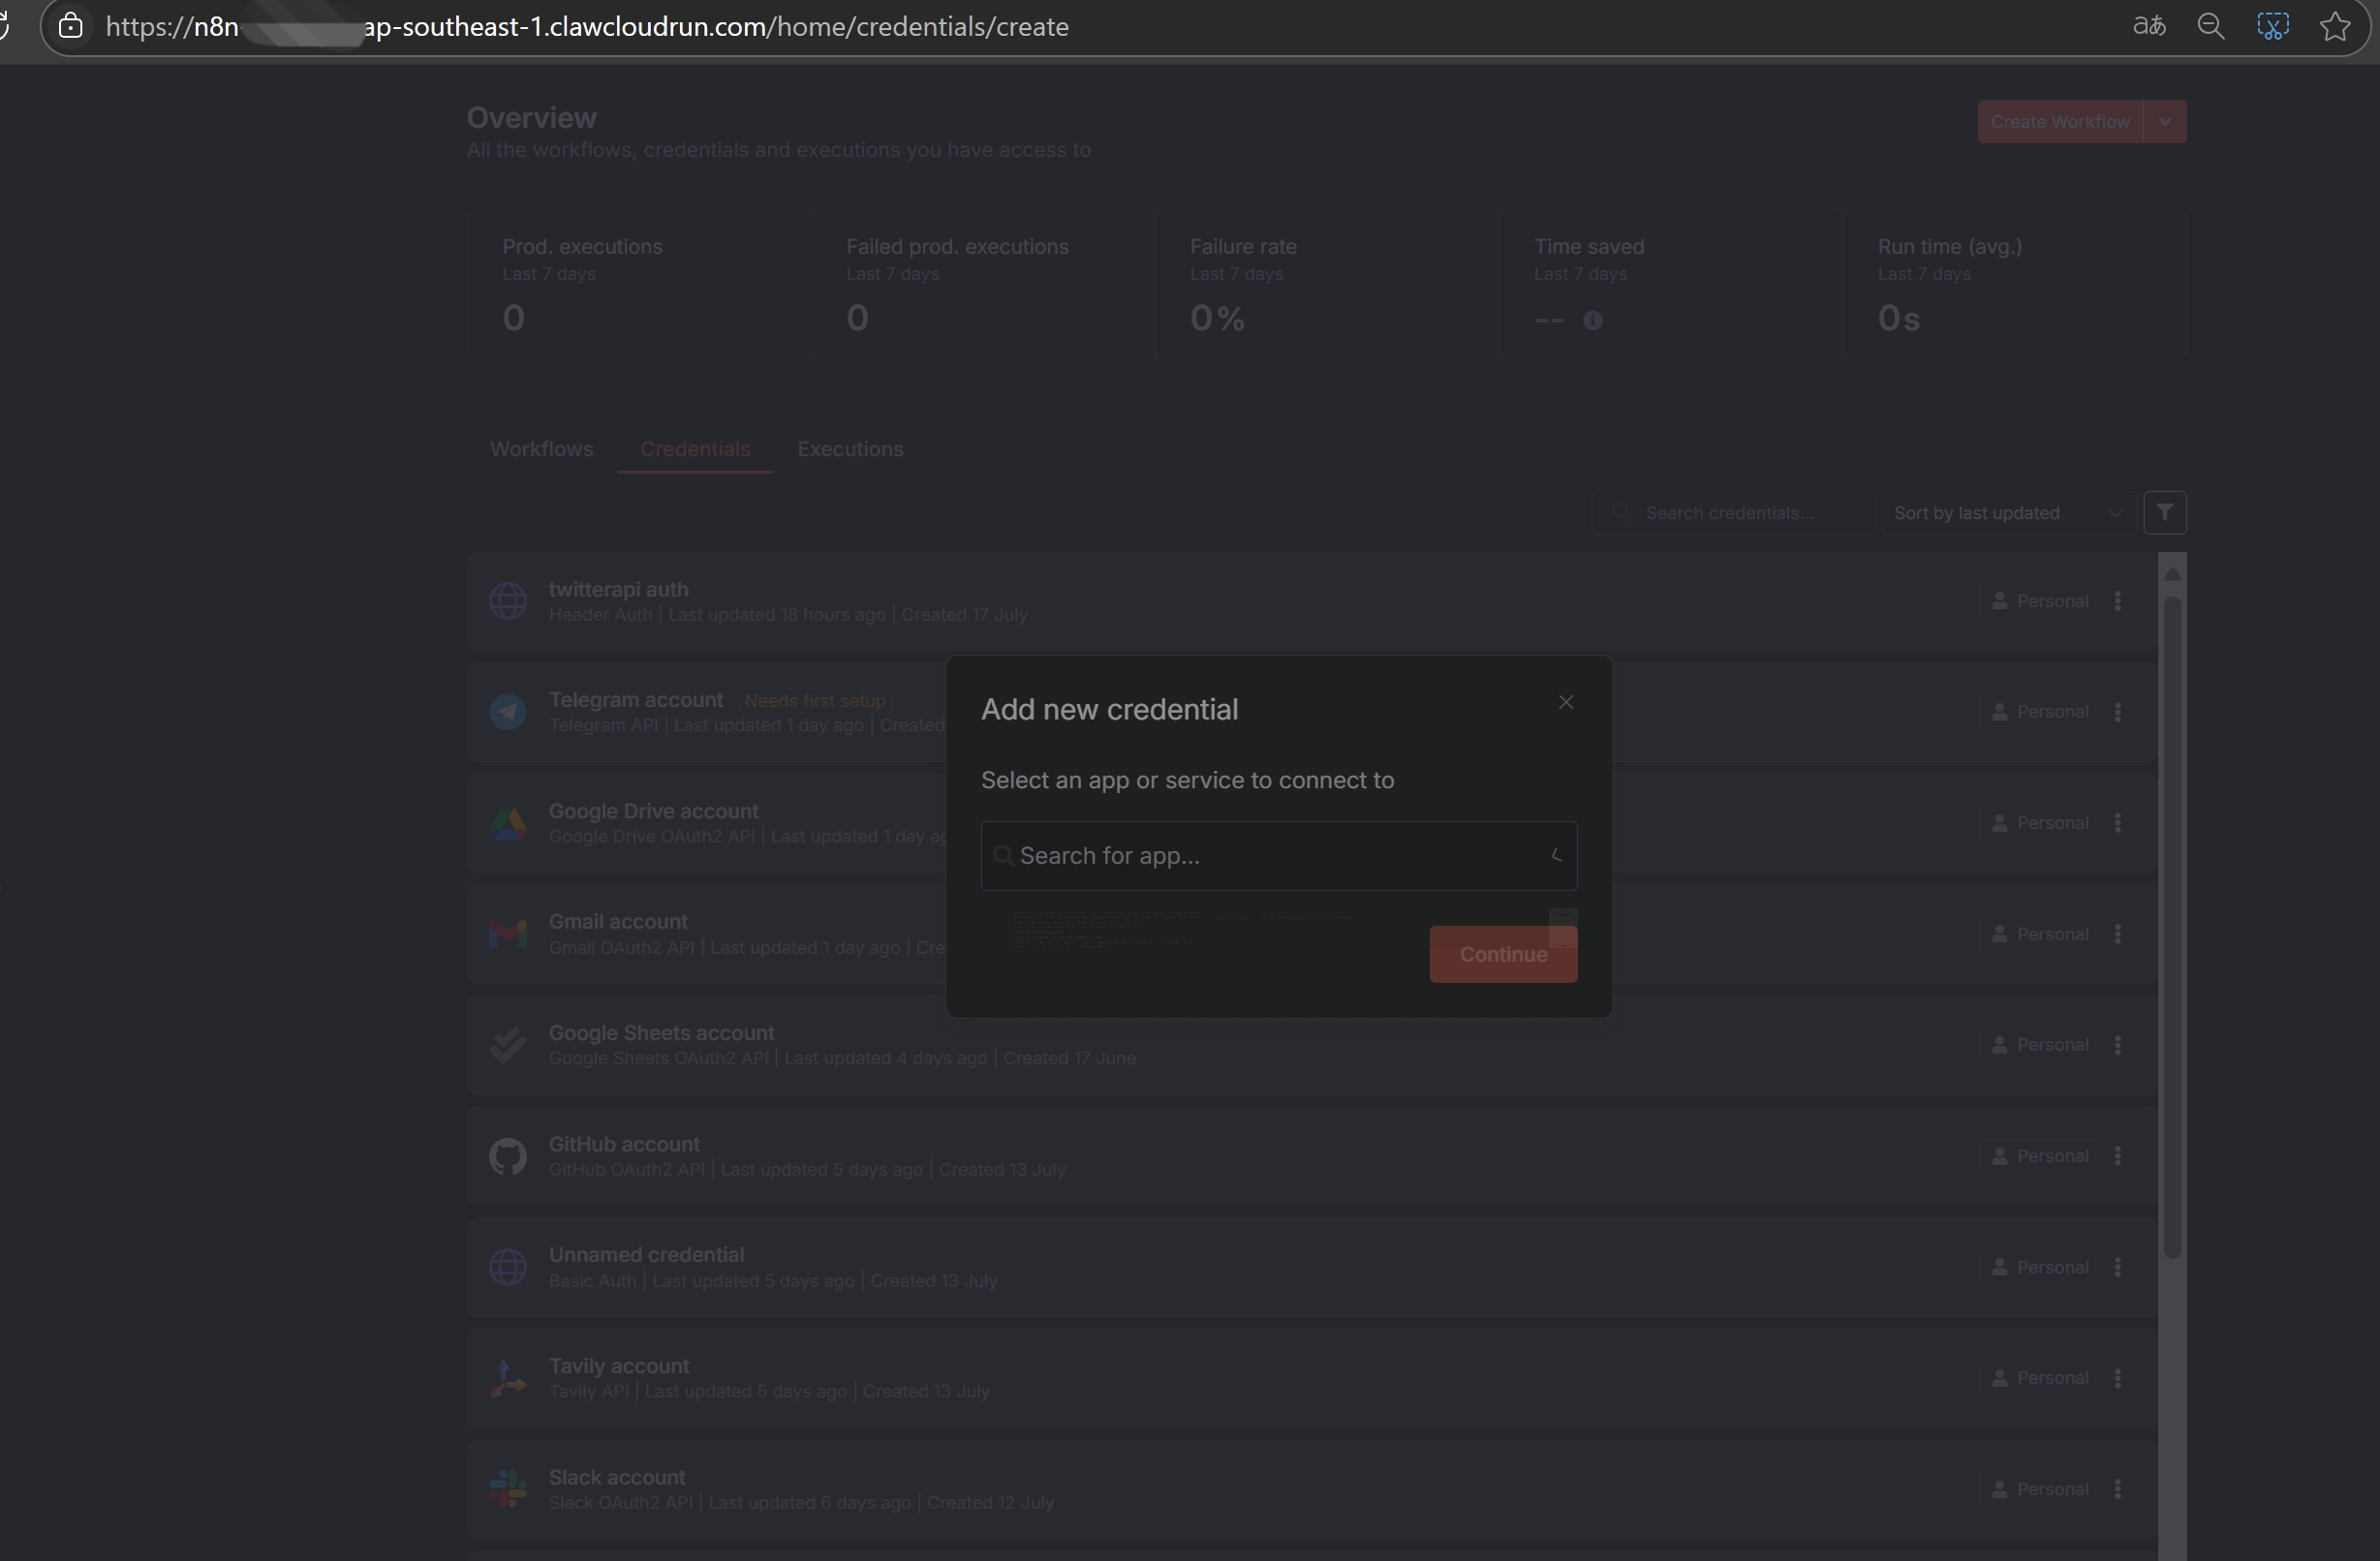Expand the Search for app dropdown arrow
2380x1561 pixels.
click(1555, 856)
